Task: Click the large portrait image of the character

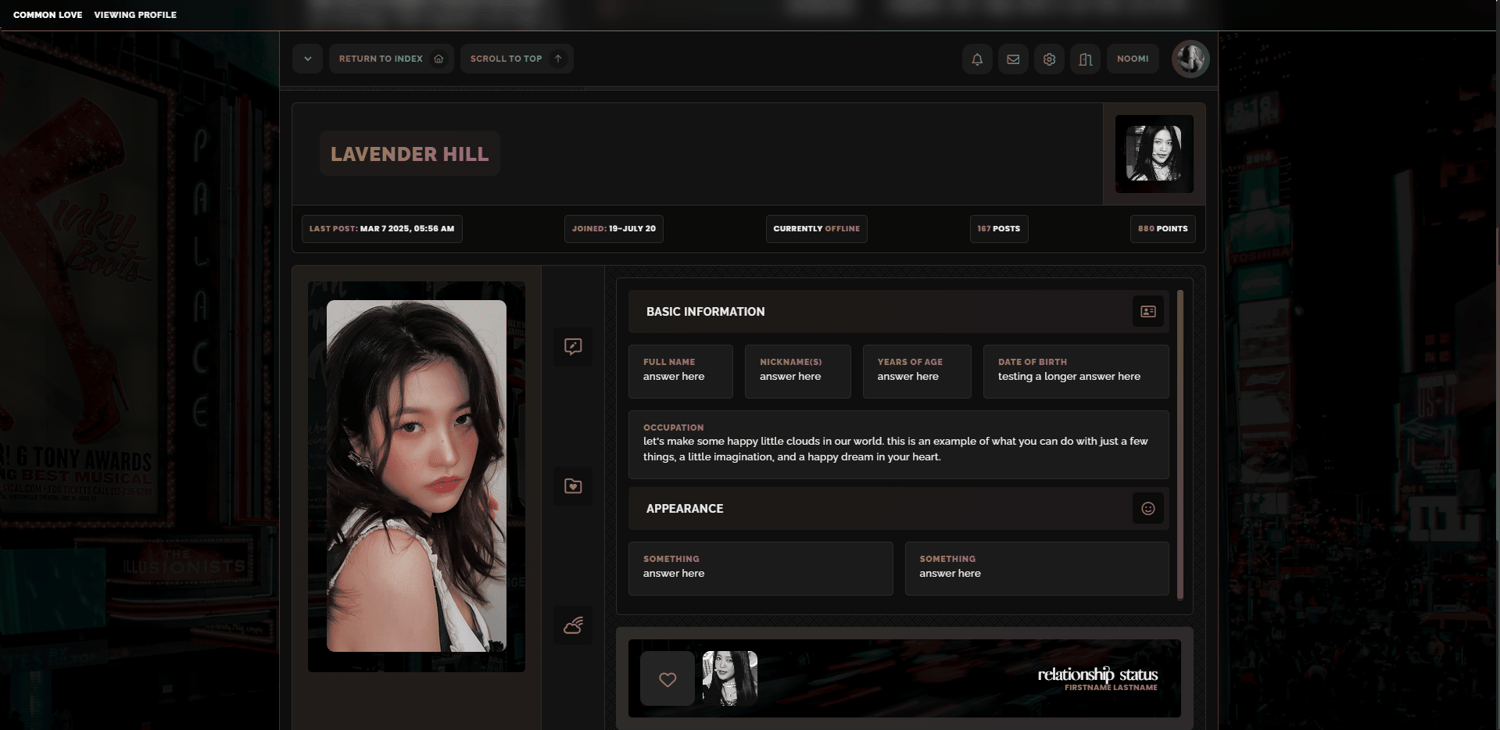Action: (x=416, y=476)
